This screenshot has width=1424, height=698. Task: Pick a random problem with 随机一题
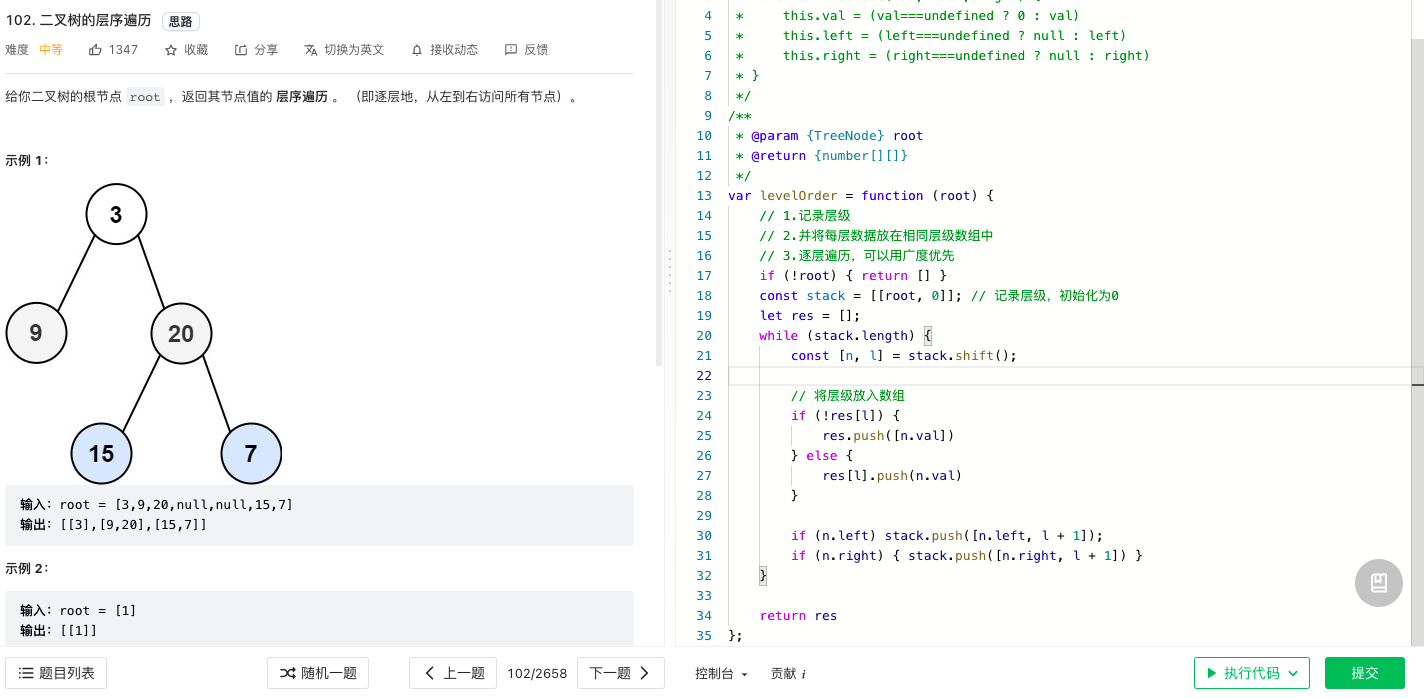click(318, 673)
